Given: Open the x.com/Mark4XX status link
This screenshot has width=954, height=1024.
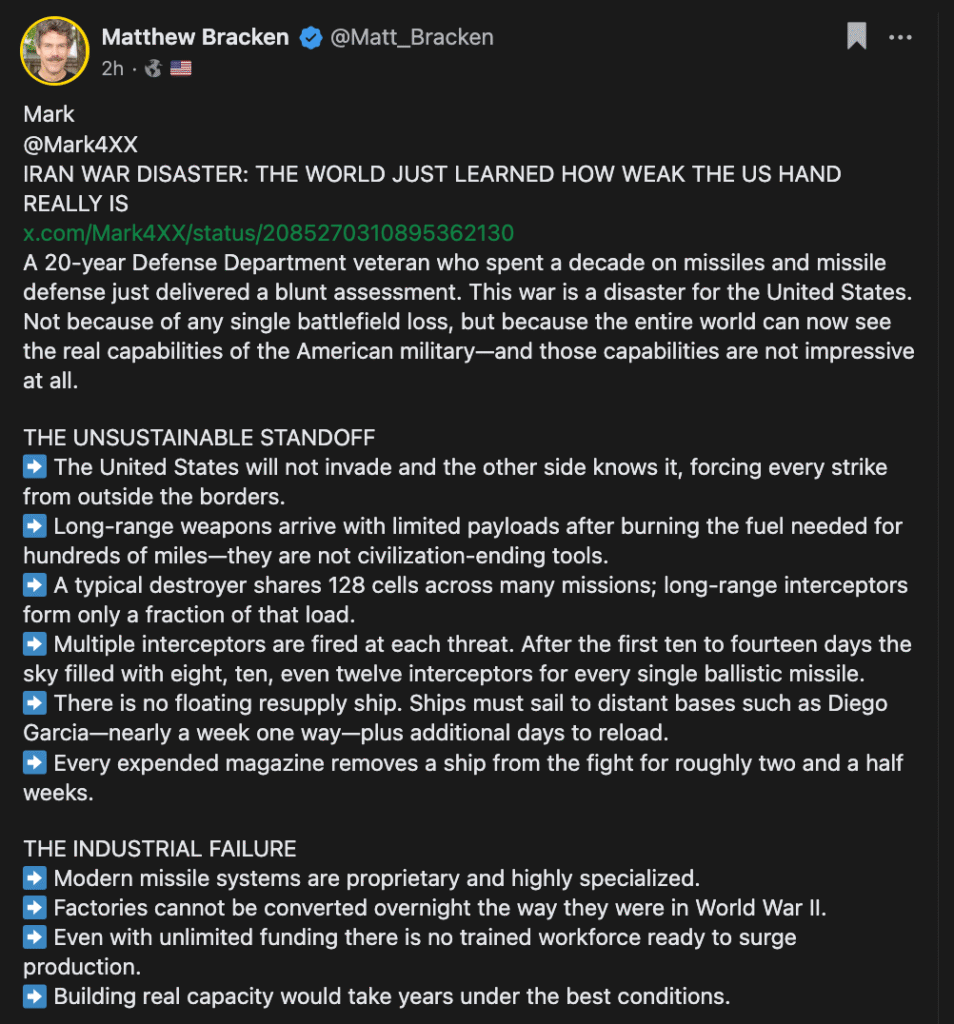Looking at the screenshot, I should pyautogui.click(x=268, y=233).
